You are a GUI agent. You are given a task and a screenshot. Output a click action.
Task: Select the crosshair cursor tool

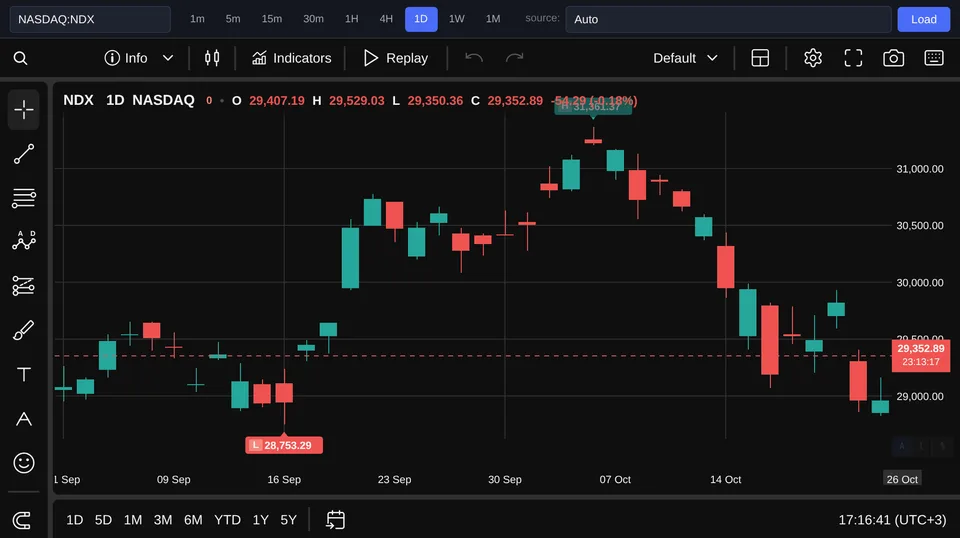click(24, 110)
